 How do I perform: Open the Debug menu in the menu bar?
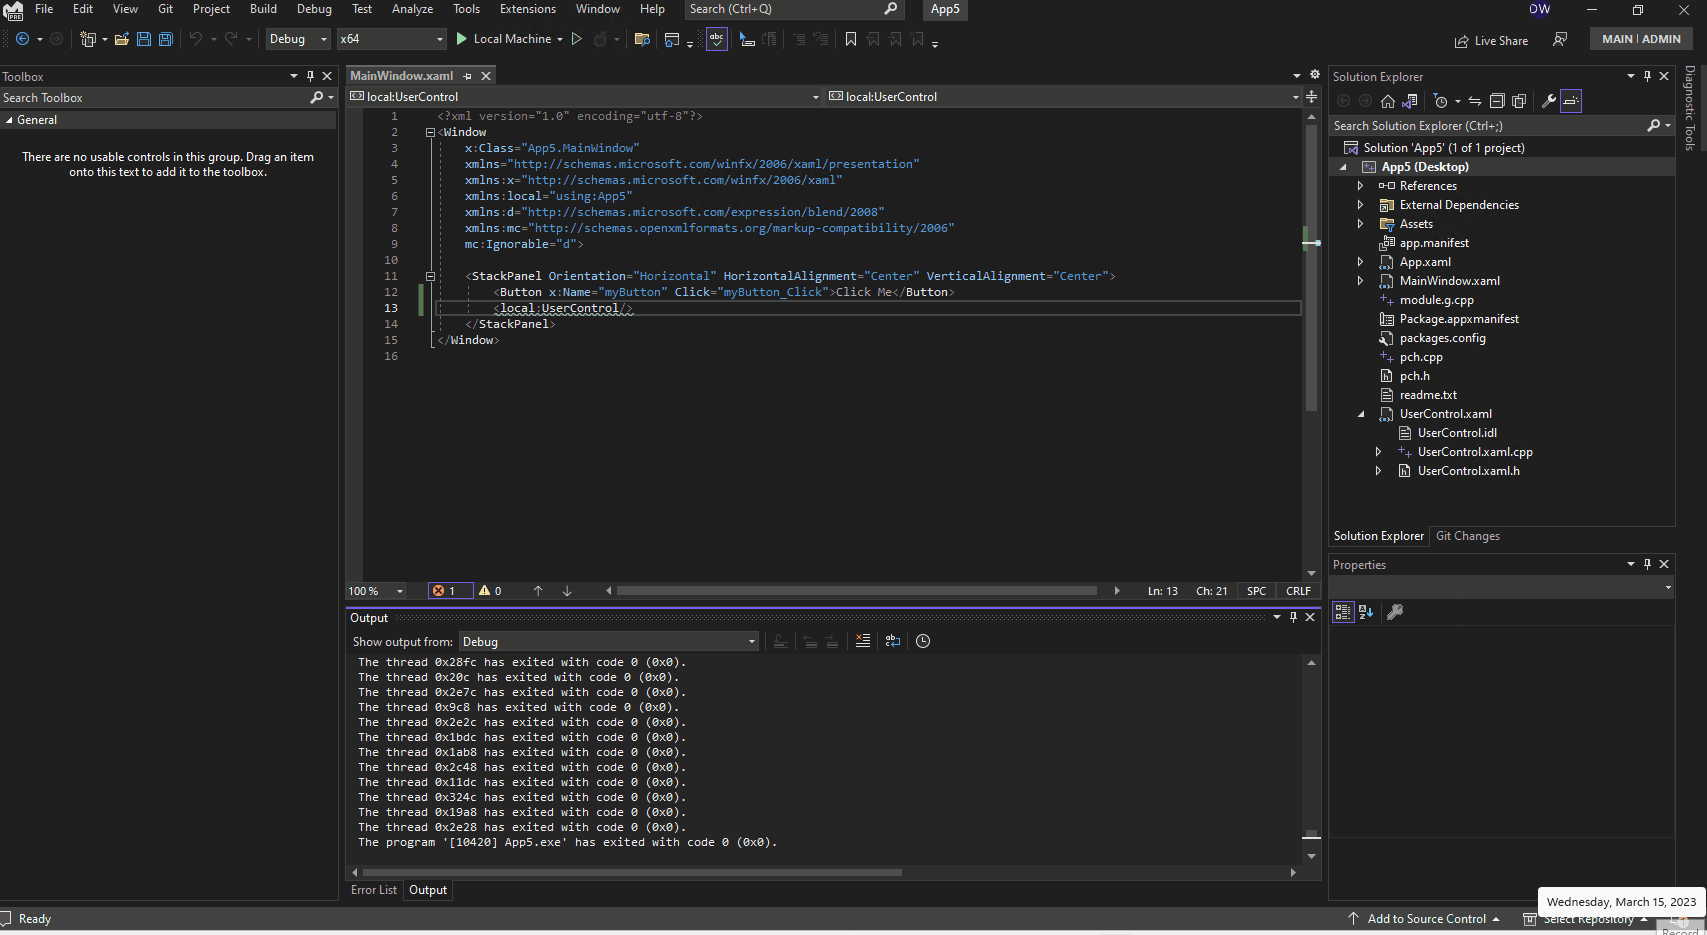click(314, 9)
